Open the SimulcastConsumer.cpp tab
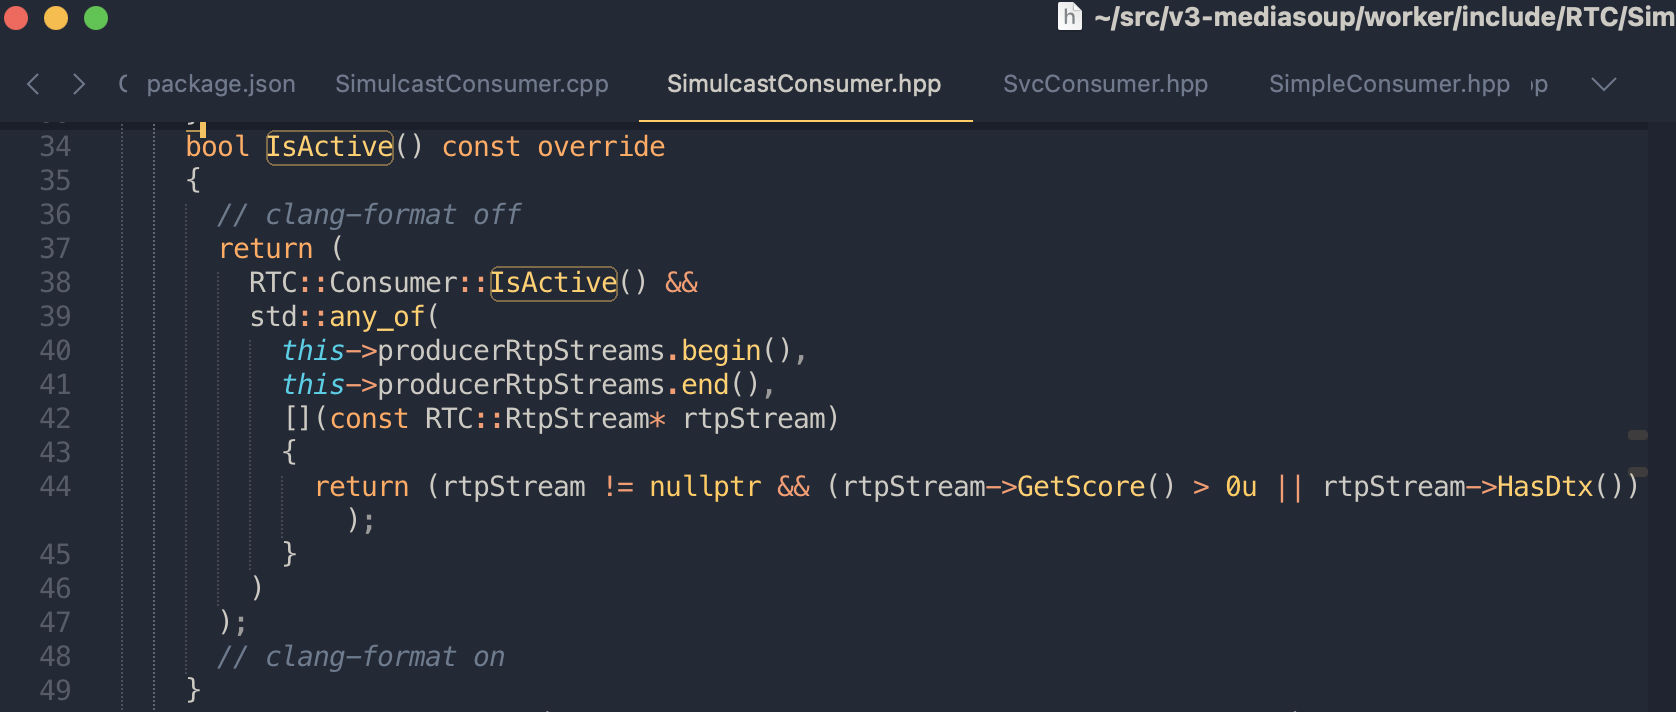Screen dimensions: 1676x712 471,84
